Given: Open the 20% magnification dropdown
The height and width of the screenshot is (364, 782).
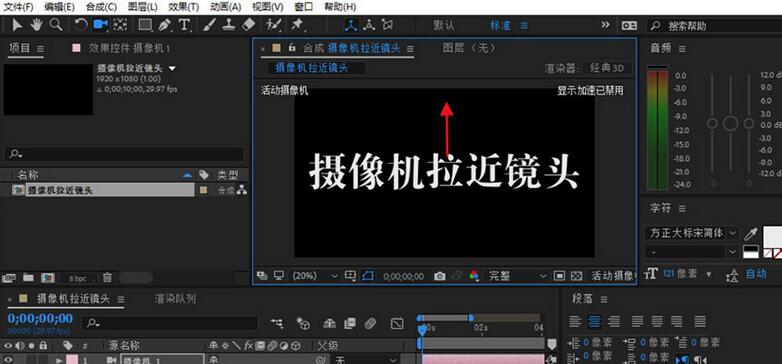Looking at the screenshot, I should 315,276.
